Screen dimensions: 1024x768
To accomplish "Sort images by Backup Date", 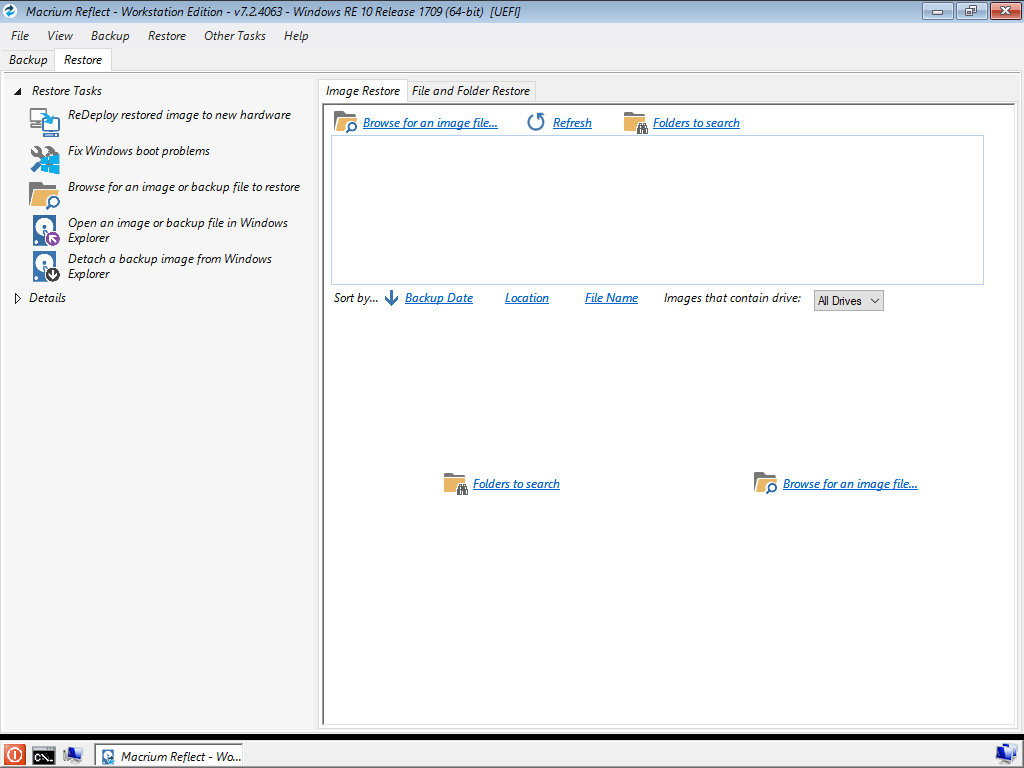I will pos(439,298).
